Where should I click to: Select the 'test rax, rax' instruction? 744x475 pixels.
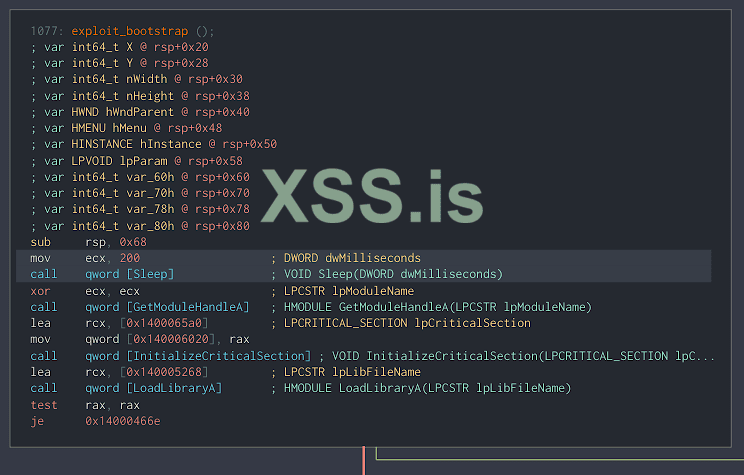click(85, 406)
